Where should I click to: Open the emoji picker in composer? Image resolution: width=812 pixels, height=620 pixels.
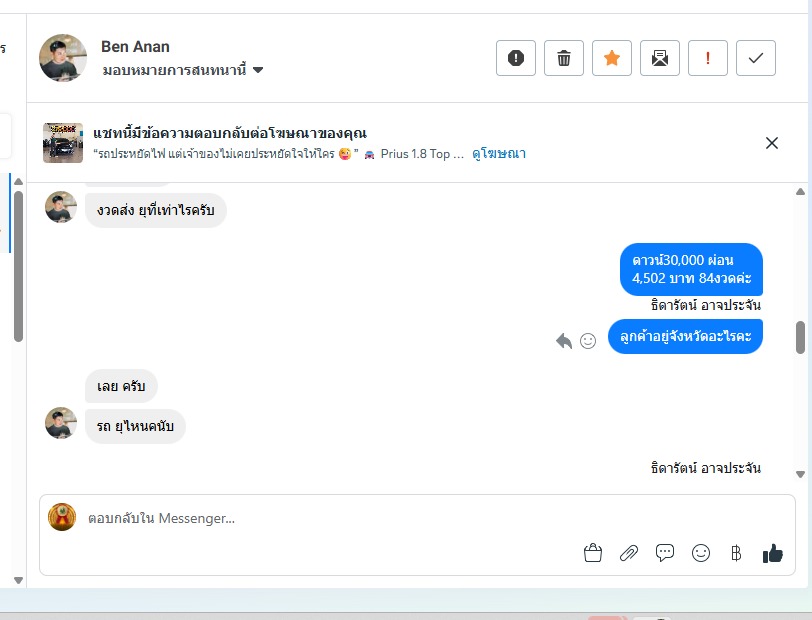pyautogui.click(x=701, y=553)
